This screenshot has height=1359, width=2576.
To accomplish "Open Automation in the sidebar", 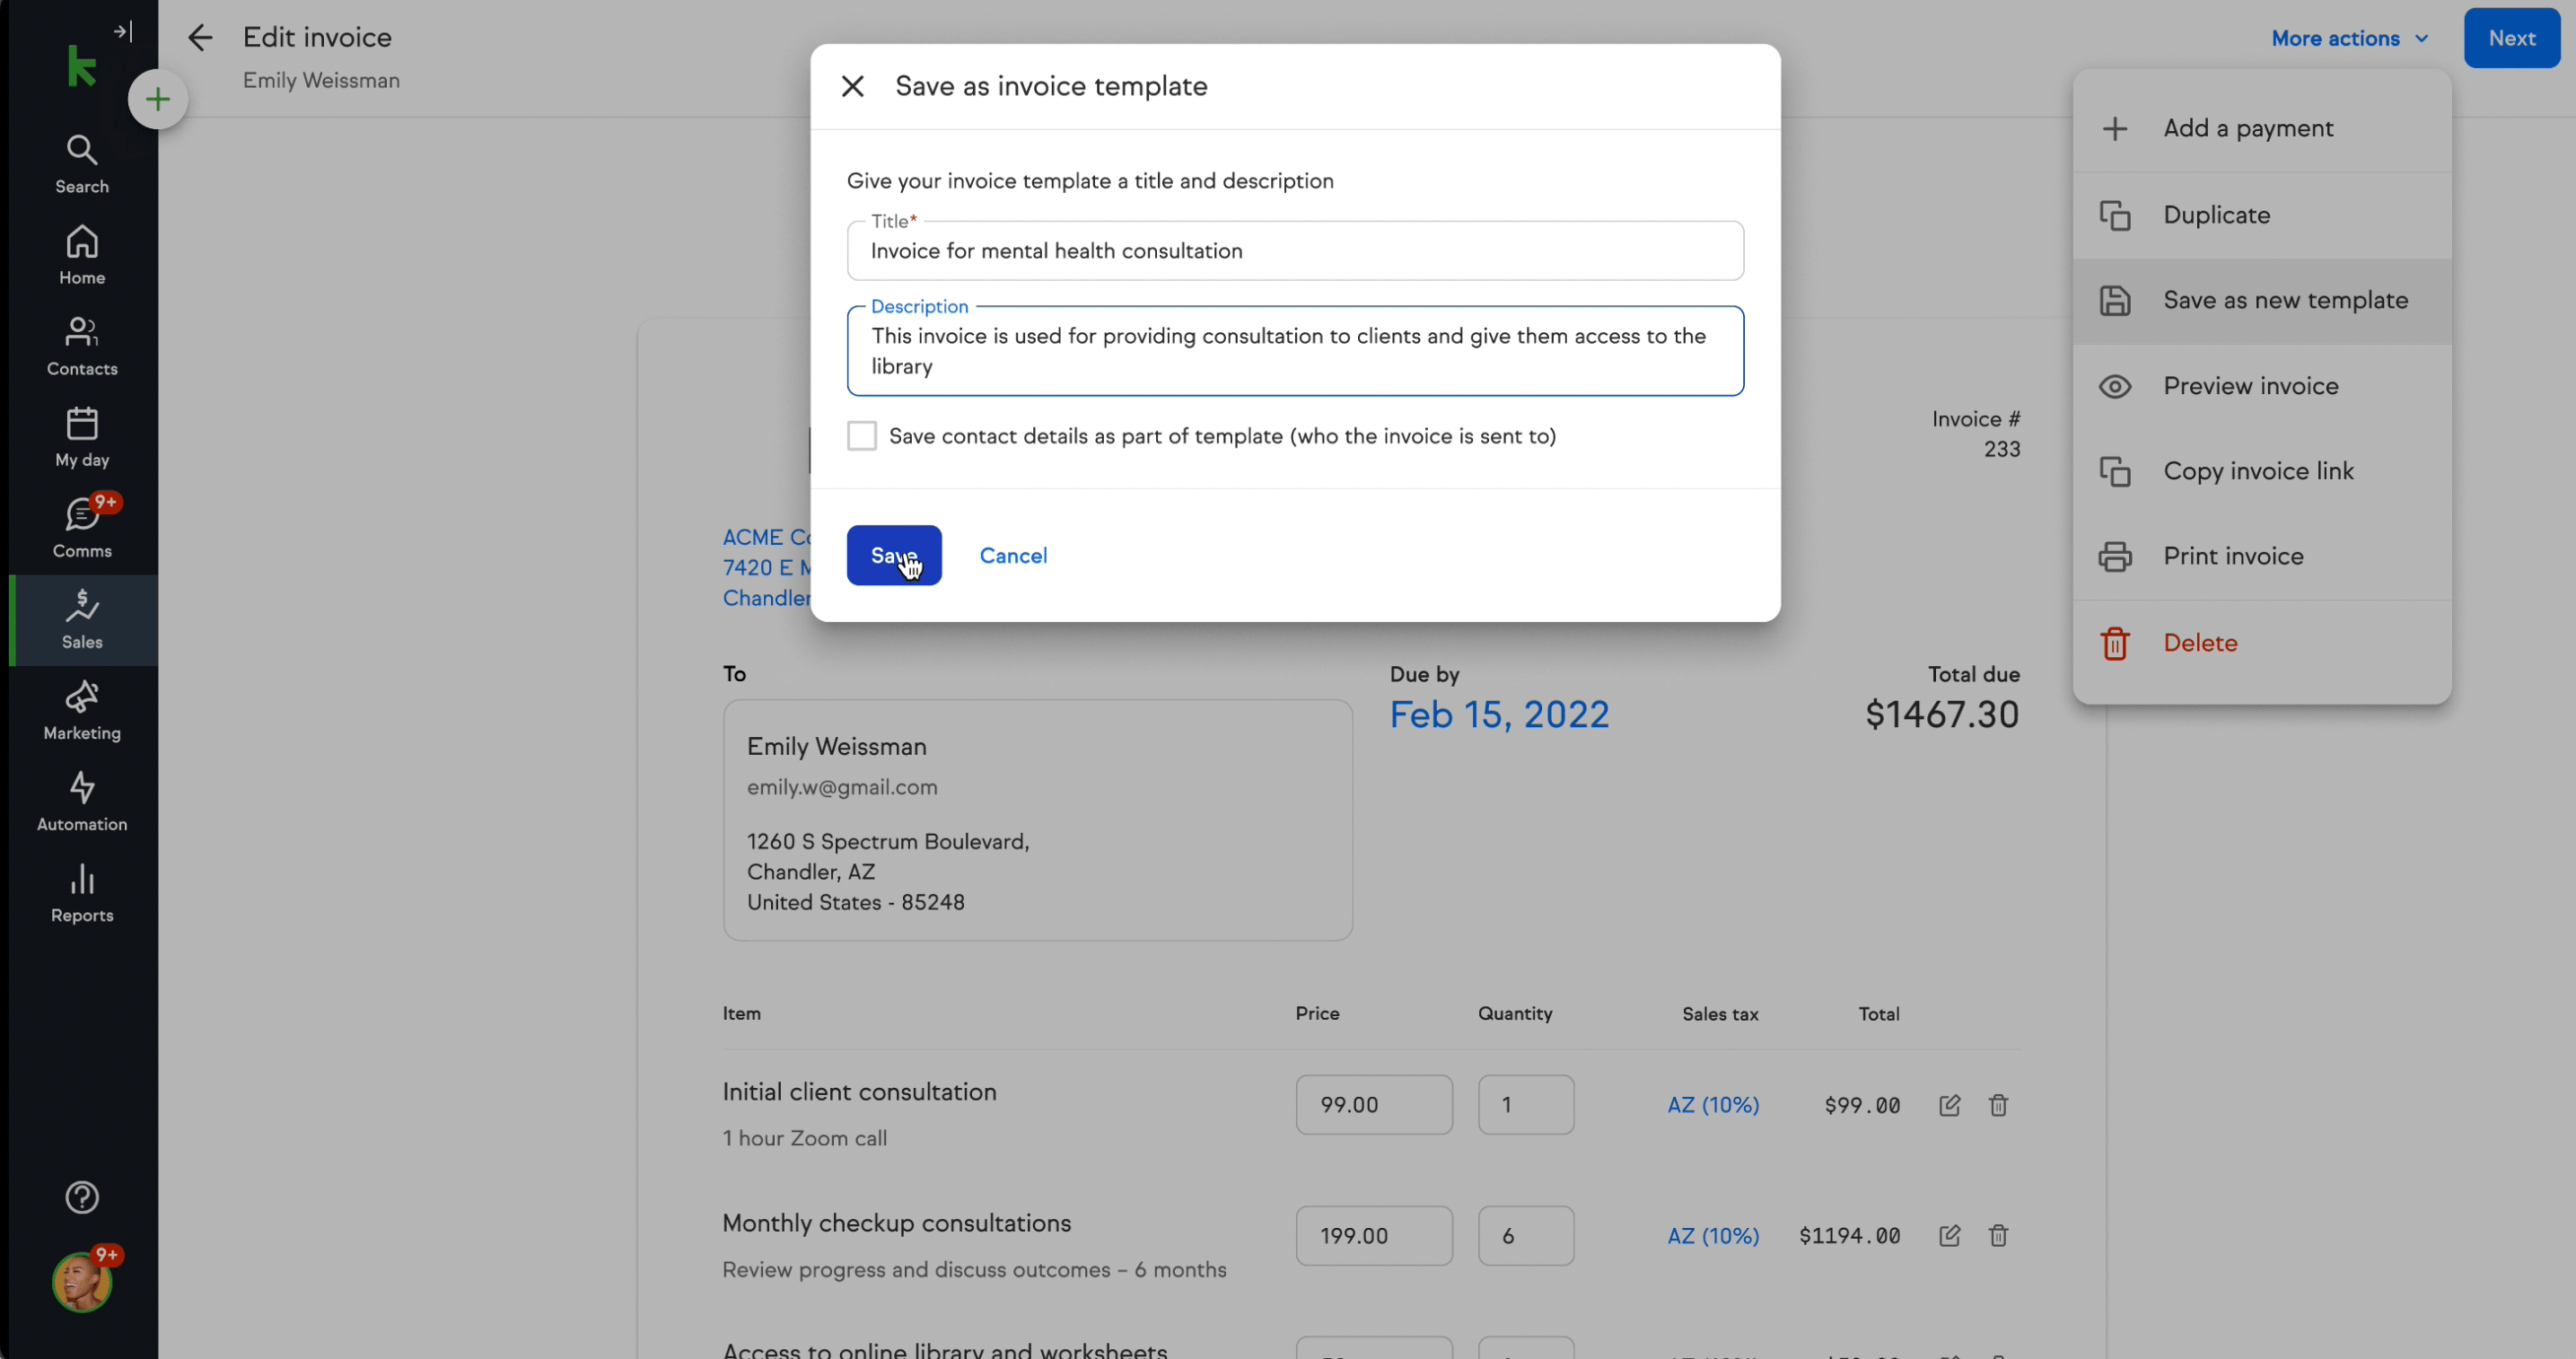I will pos(82,802).
